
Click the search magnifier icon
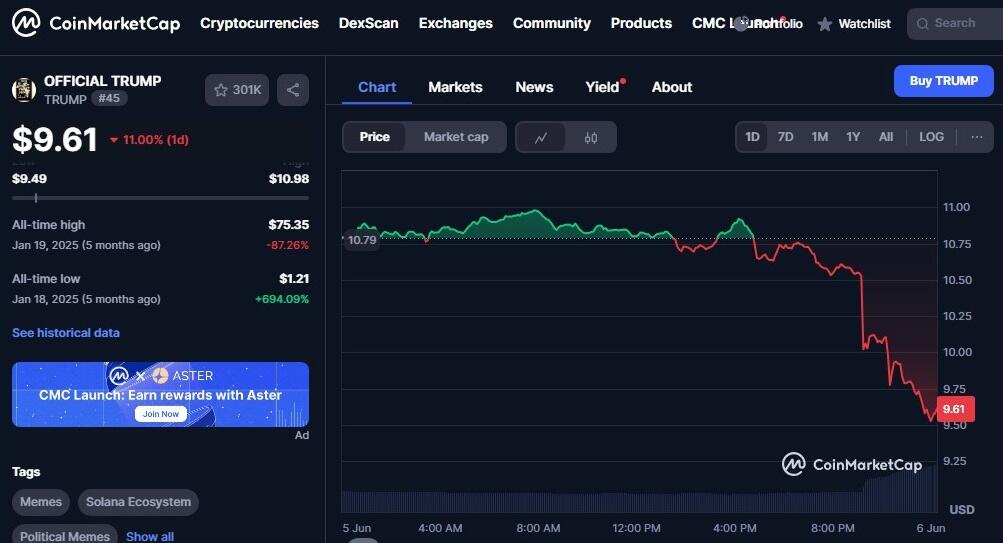[x=923, y=24]
